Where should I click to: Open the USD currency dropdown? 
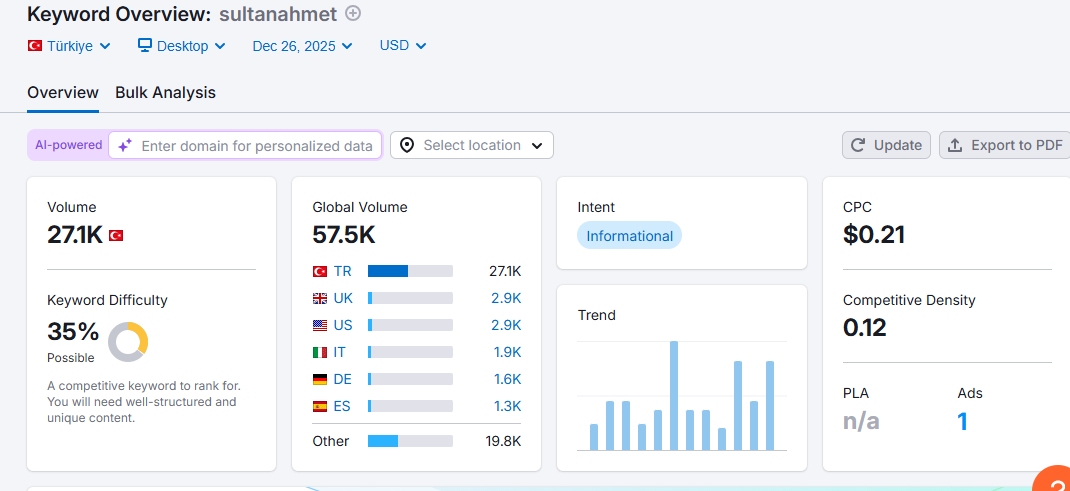click(x=403, y=46)
